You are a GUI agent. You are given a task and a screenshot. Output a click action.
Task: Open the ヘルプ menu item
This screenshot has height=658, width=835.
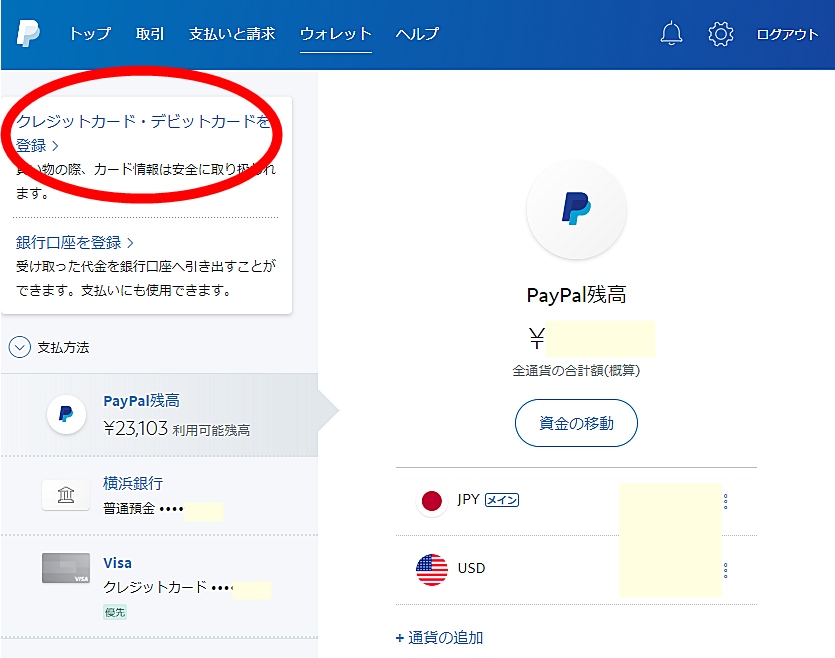pyautogui.click(x=417, y=34)
